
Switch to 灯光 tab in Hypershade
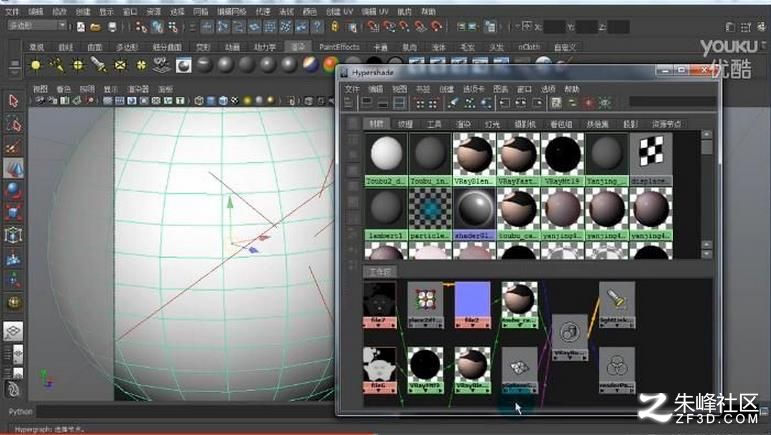pos(492,124)
